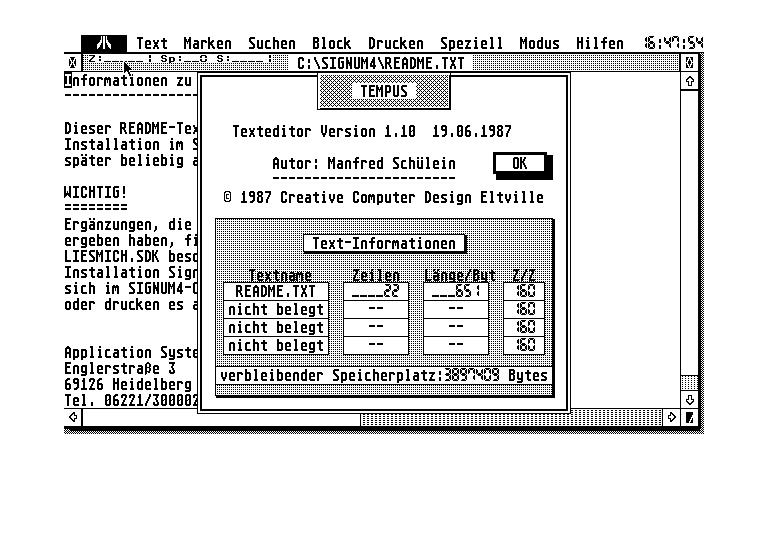Screen dimensions: 768x540
Task: Click the line '69126 Heidelberg'
Action: pyautogui.click(x=128, y=384)
